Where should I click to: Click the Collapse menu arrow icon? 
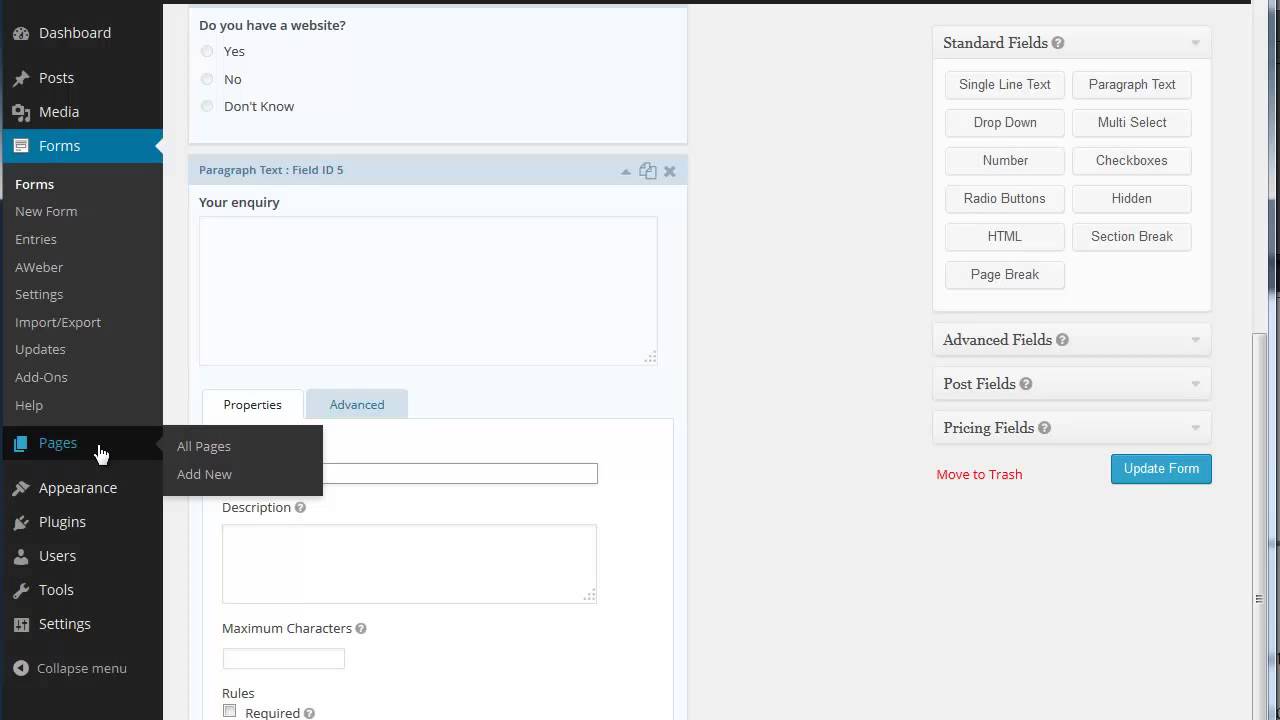point(21,668)
